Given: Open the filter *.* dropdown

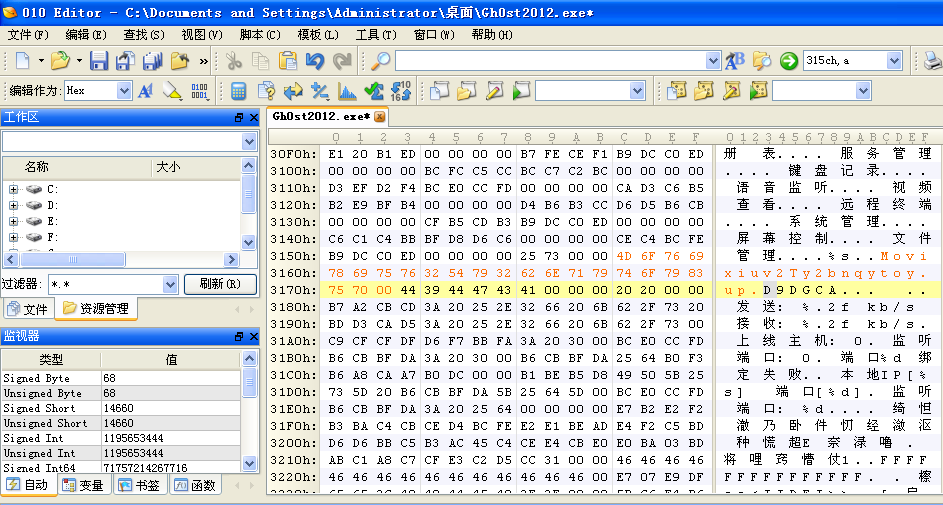Looking at the screenshot, I should pos(170,284).
